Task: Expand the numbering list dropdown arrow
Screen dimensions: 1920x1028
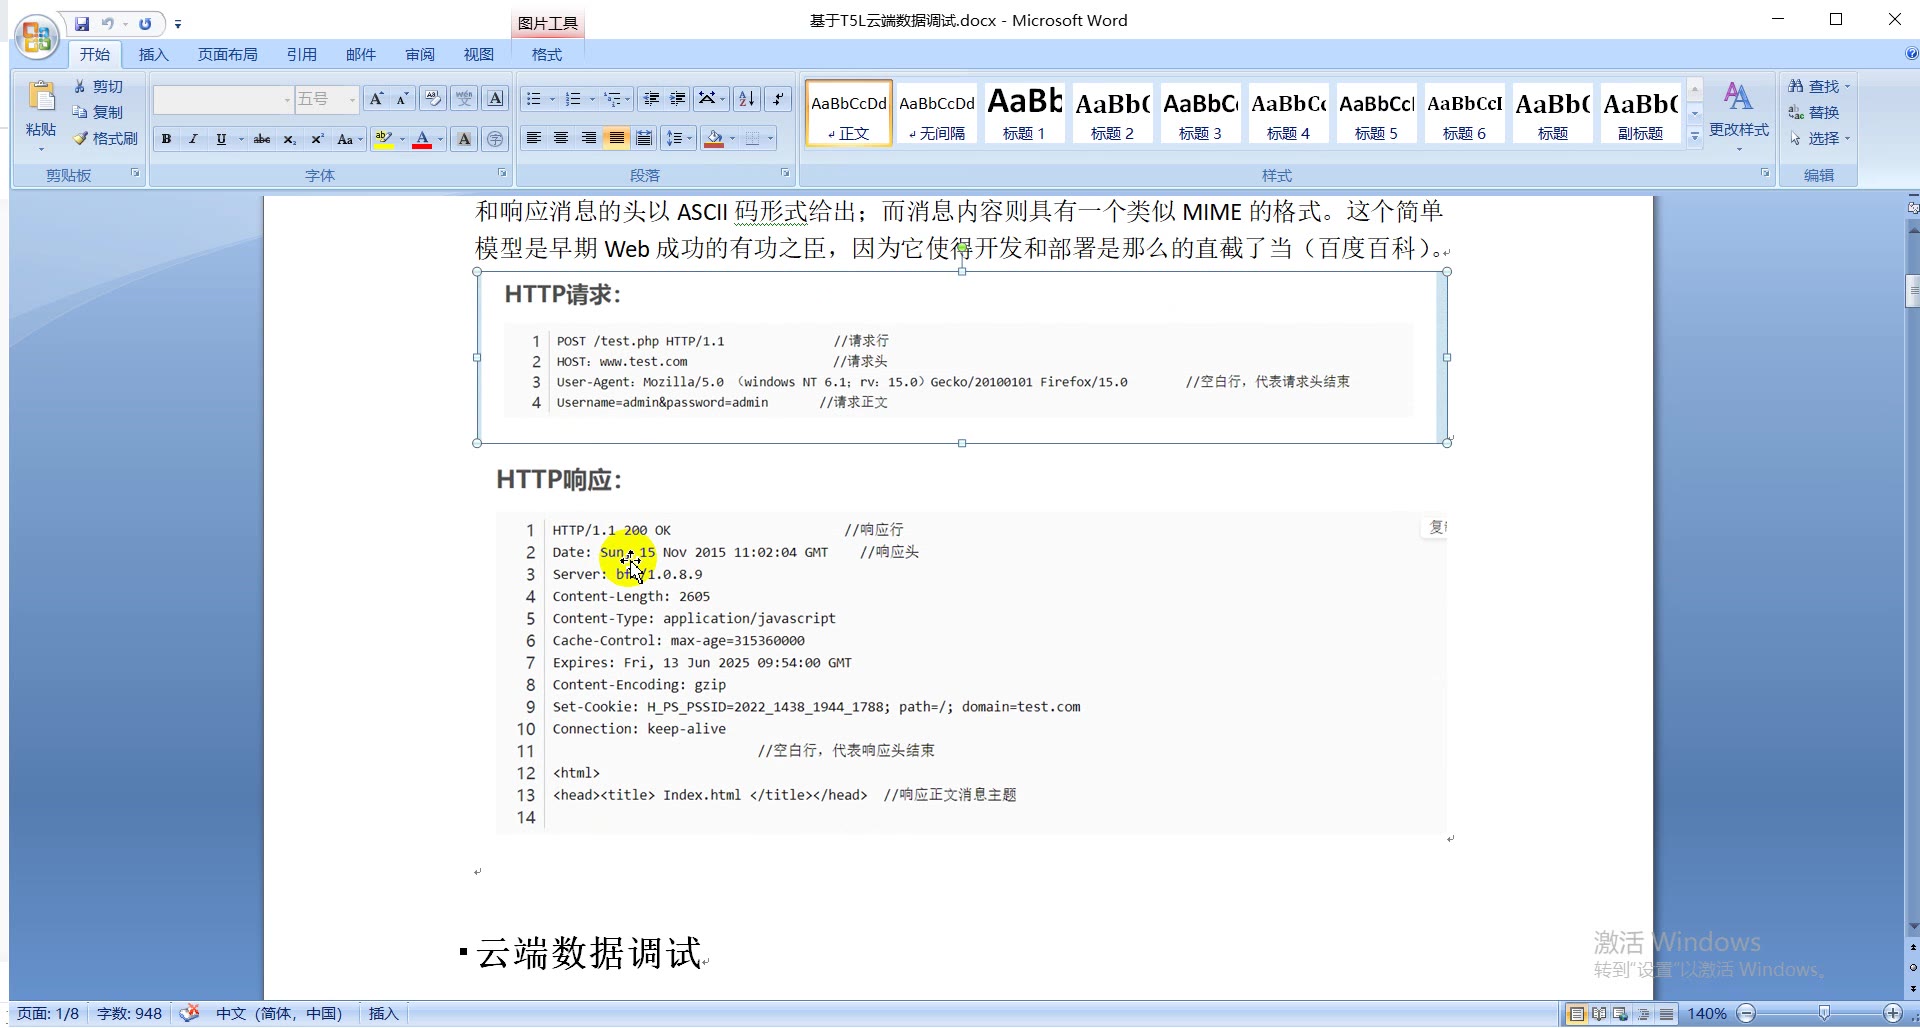Action: (x=592, y=99)
